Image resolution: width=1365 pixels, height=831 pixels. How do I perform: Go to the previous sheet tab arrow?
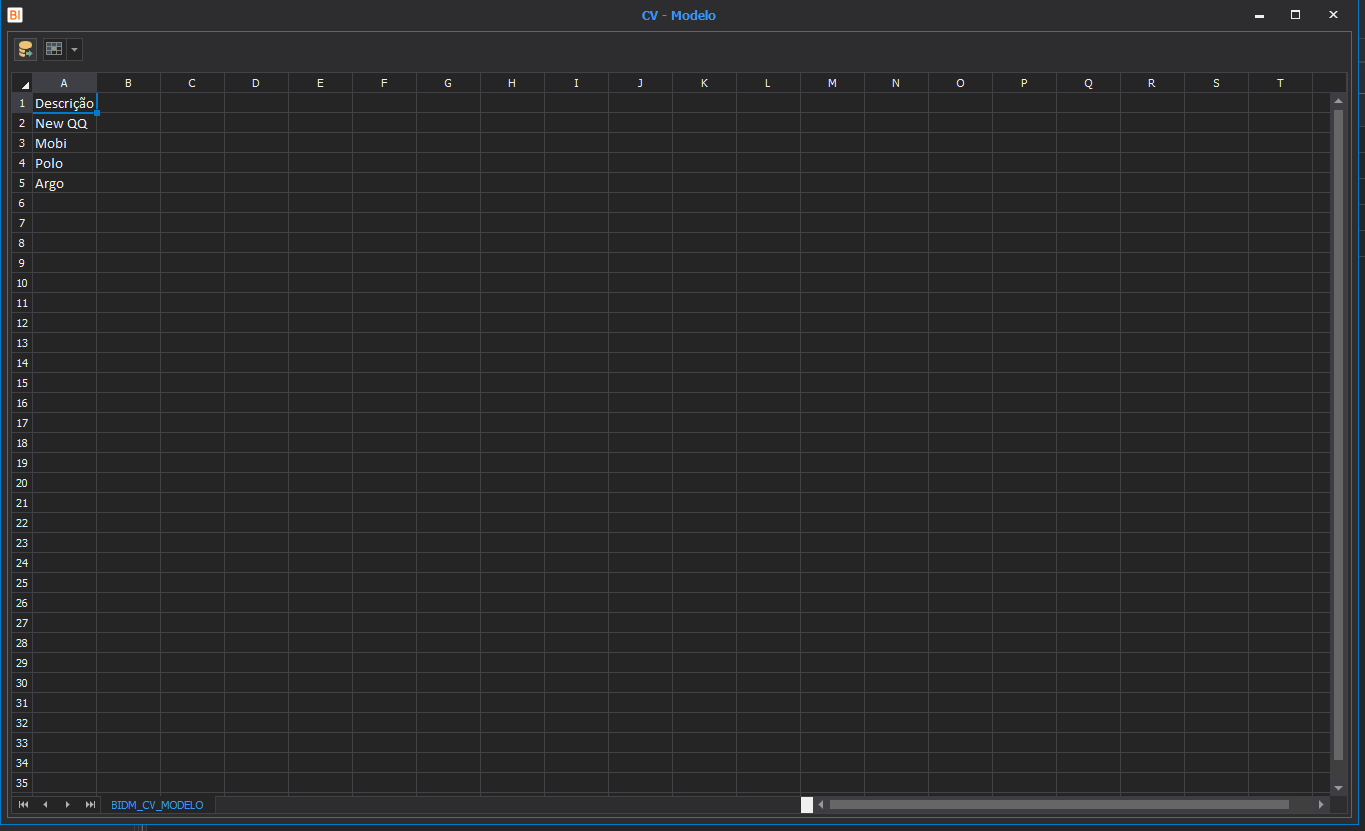pyautogui.click(x=45, y=805)
